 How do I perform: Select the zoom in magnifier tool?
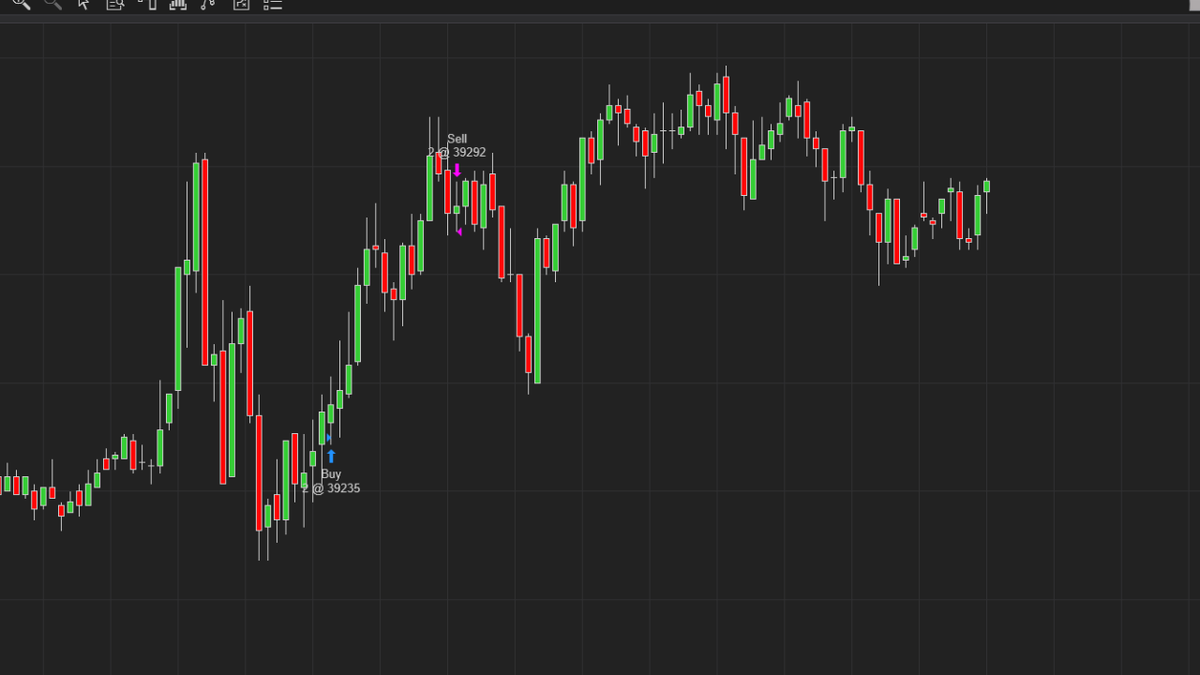(x=21, y=4)
